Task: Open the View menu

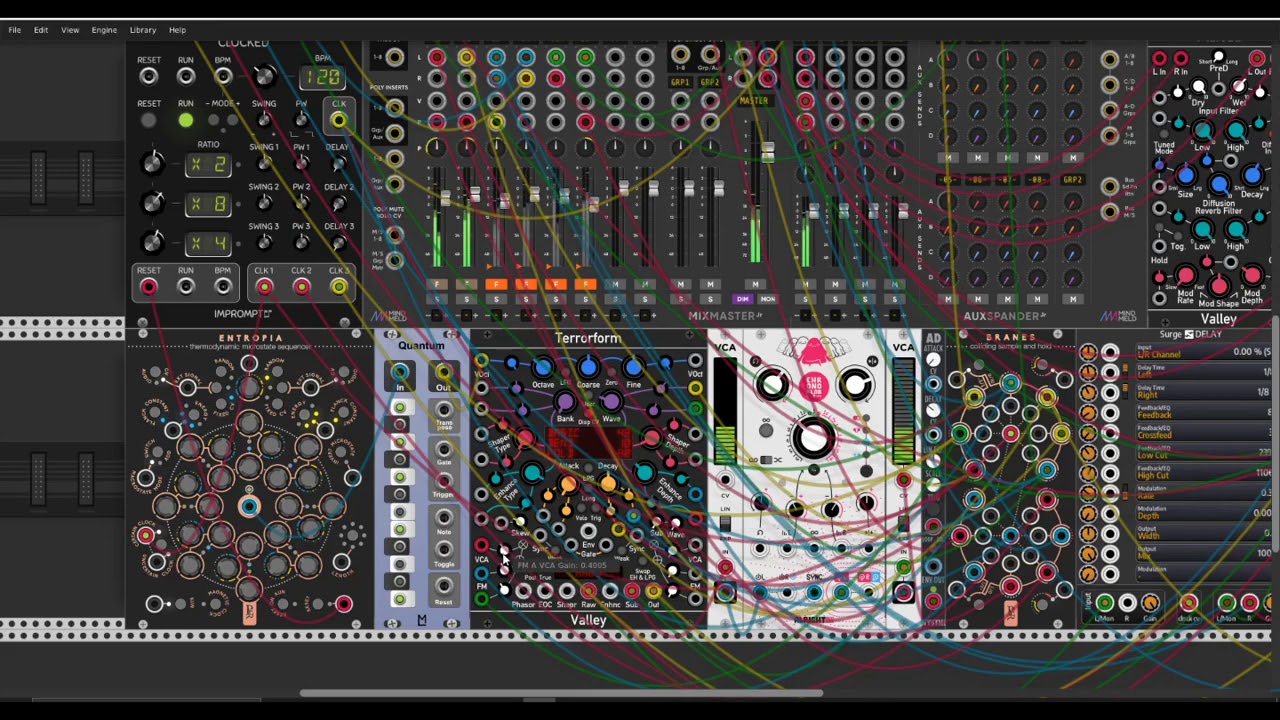Action: tap(70, 30)
